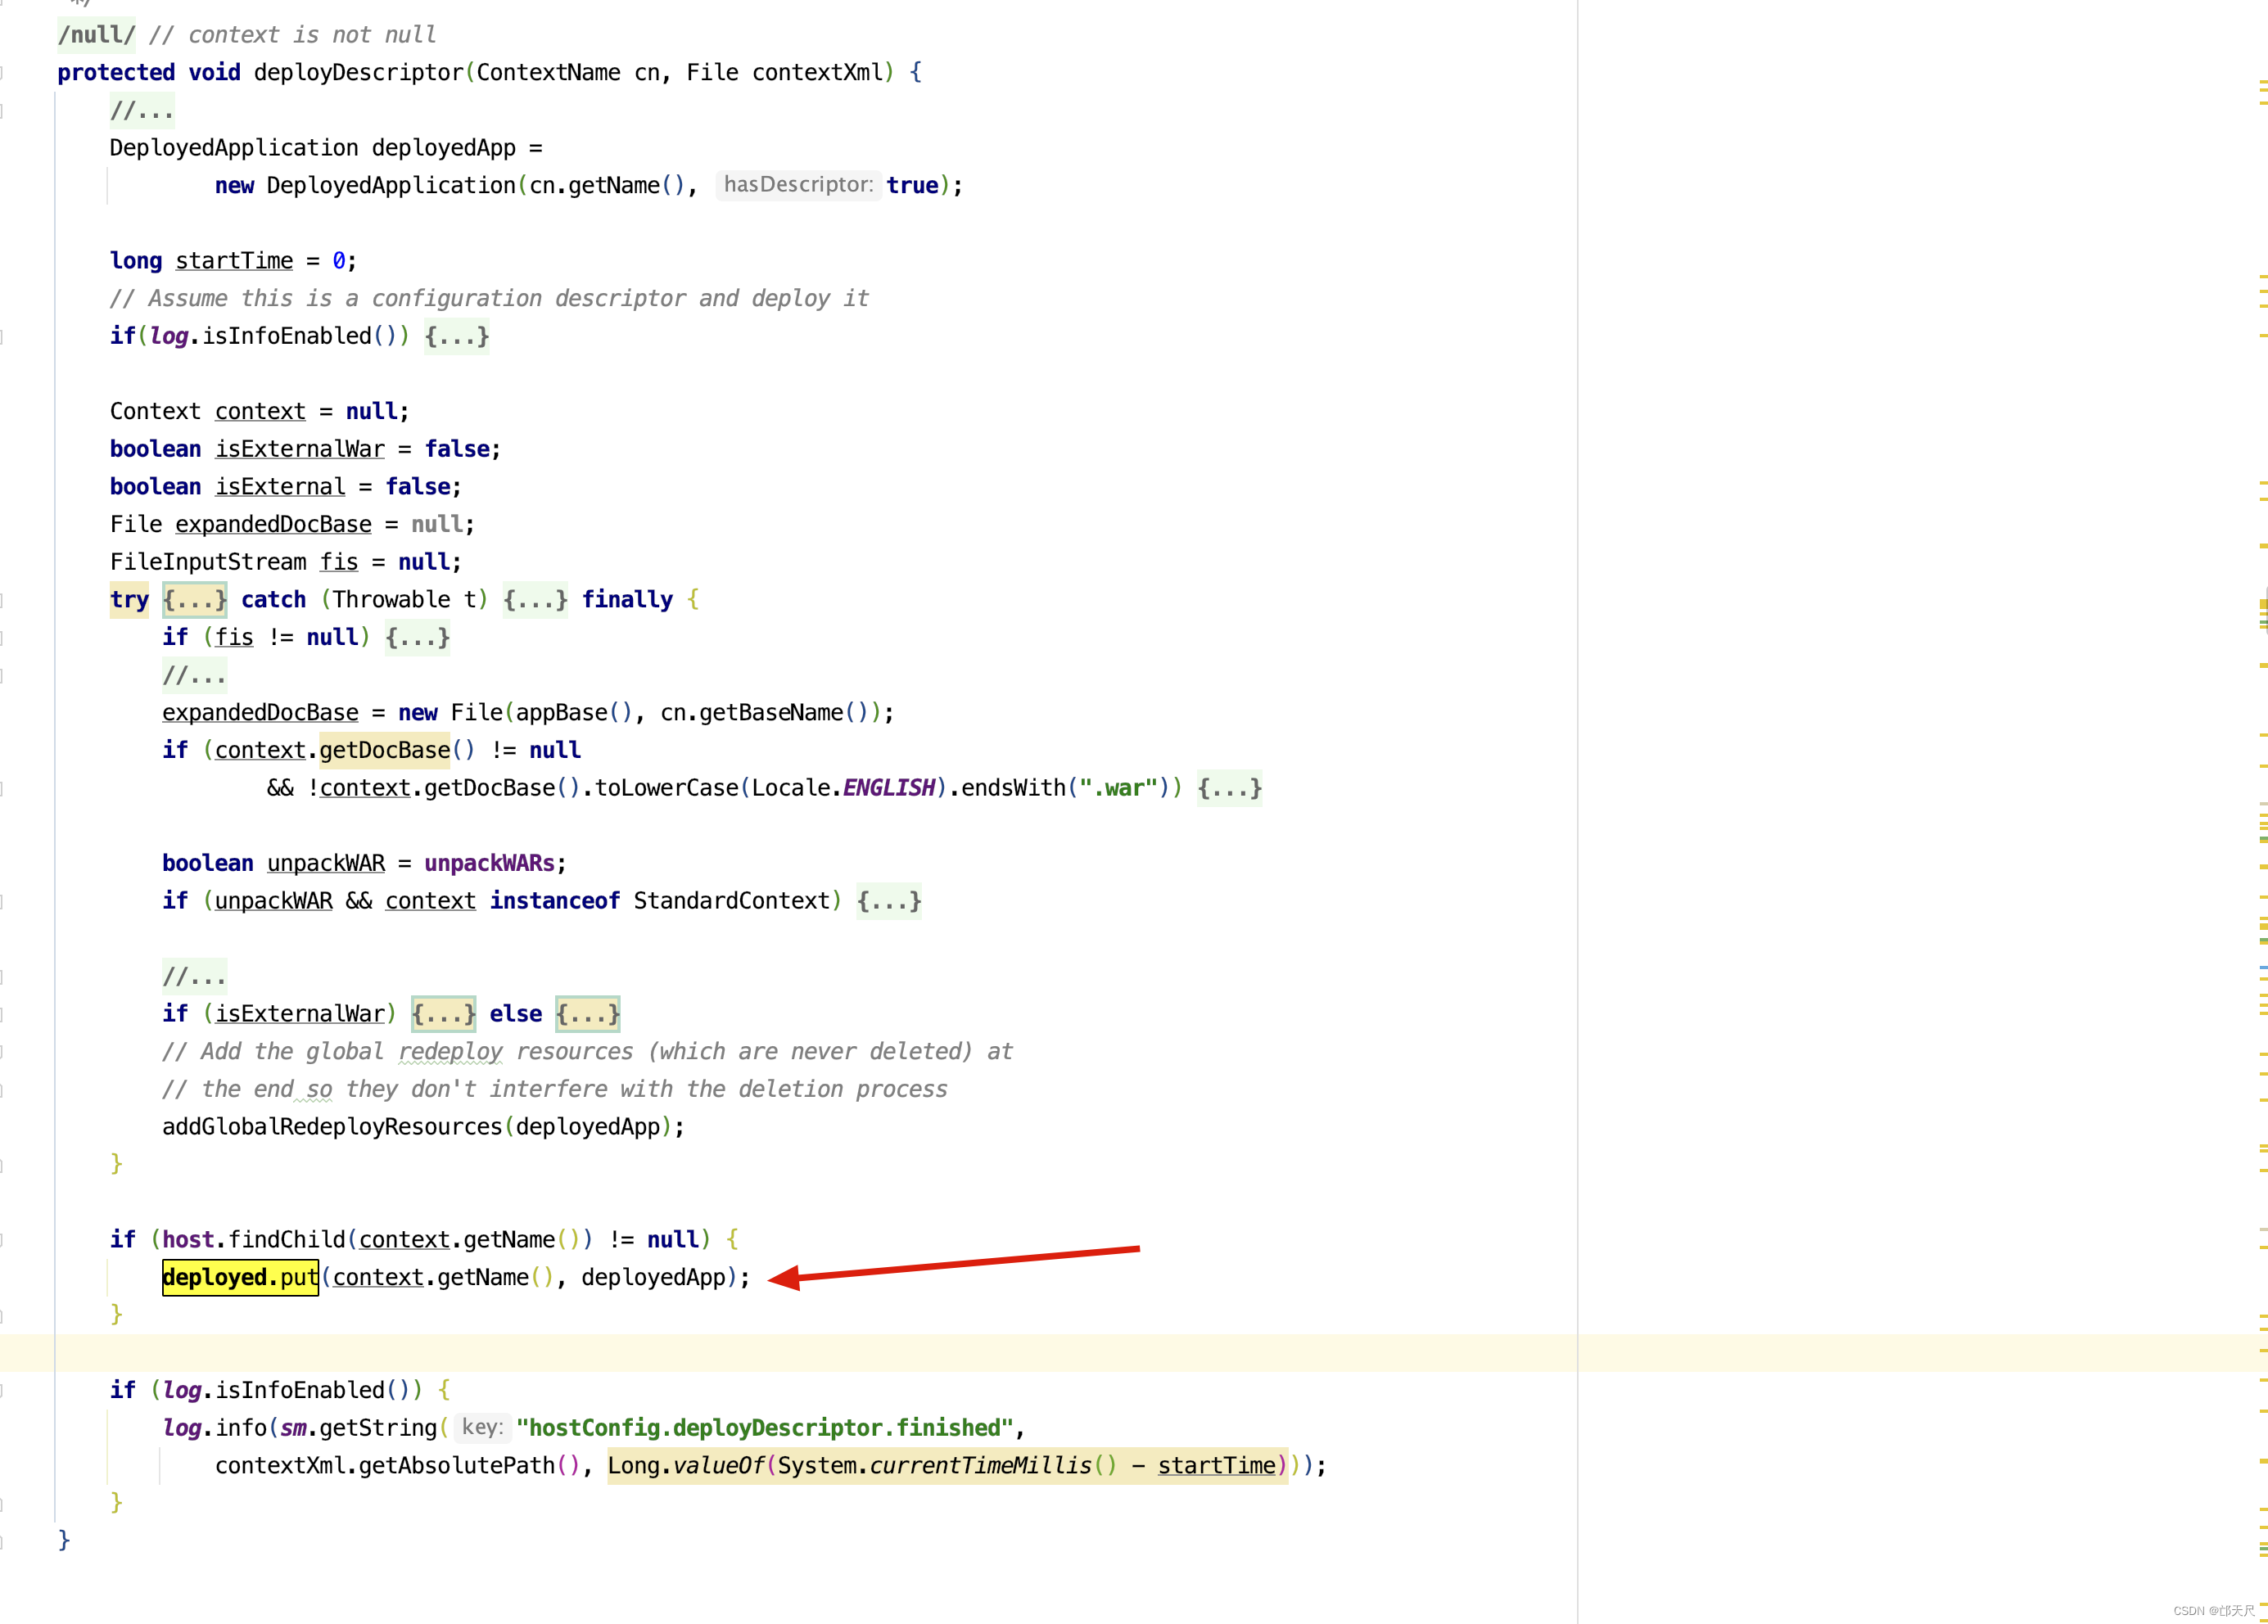Click the log.info call
Viewport: 2268px width, 1624px height.
coord(215,1428)
